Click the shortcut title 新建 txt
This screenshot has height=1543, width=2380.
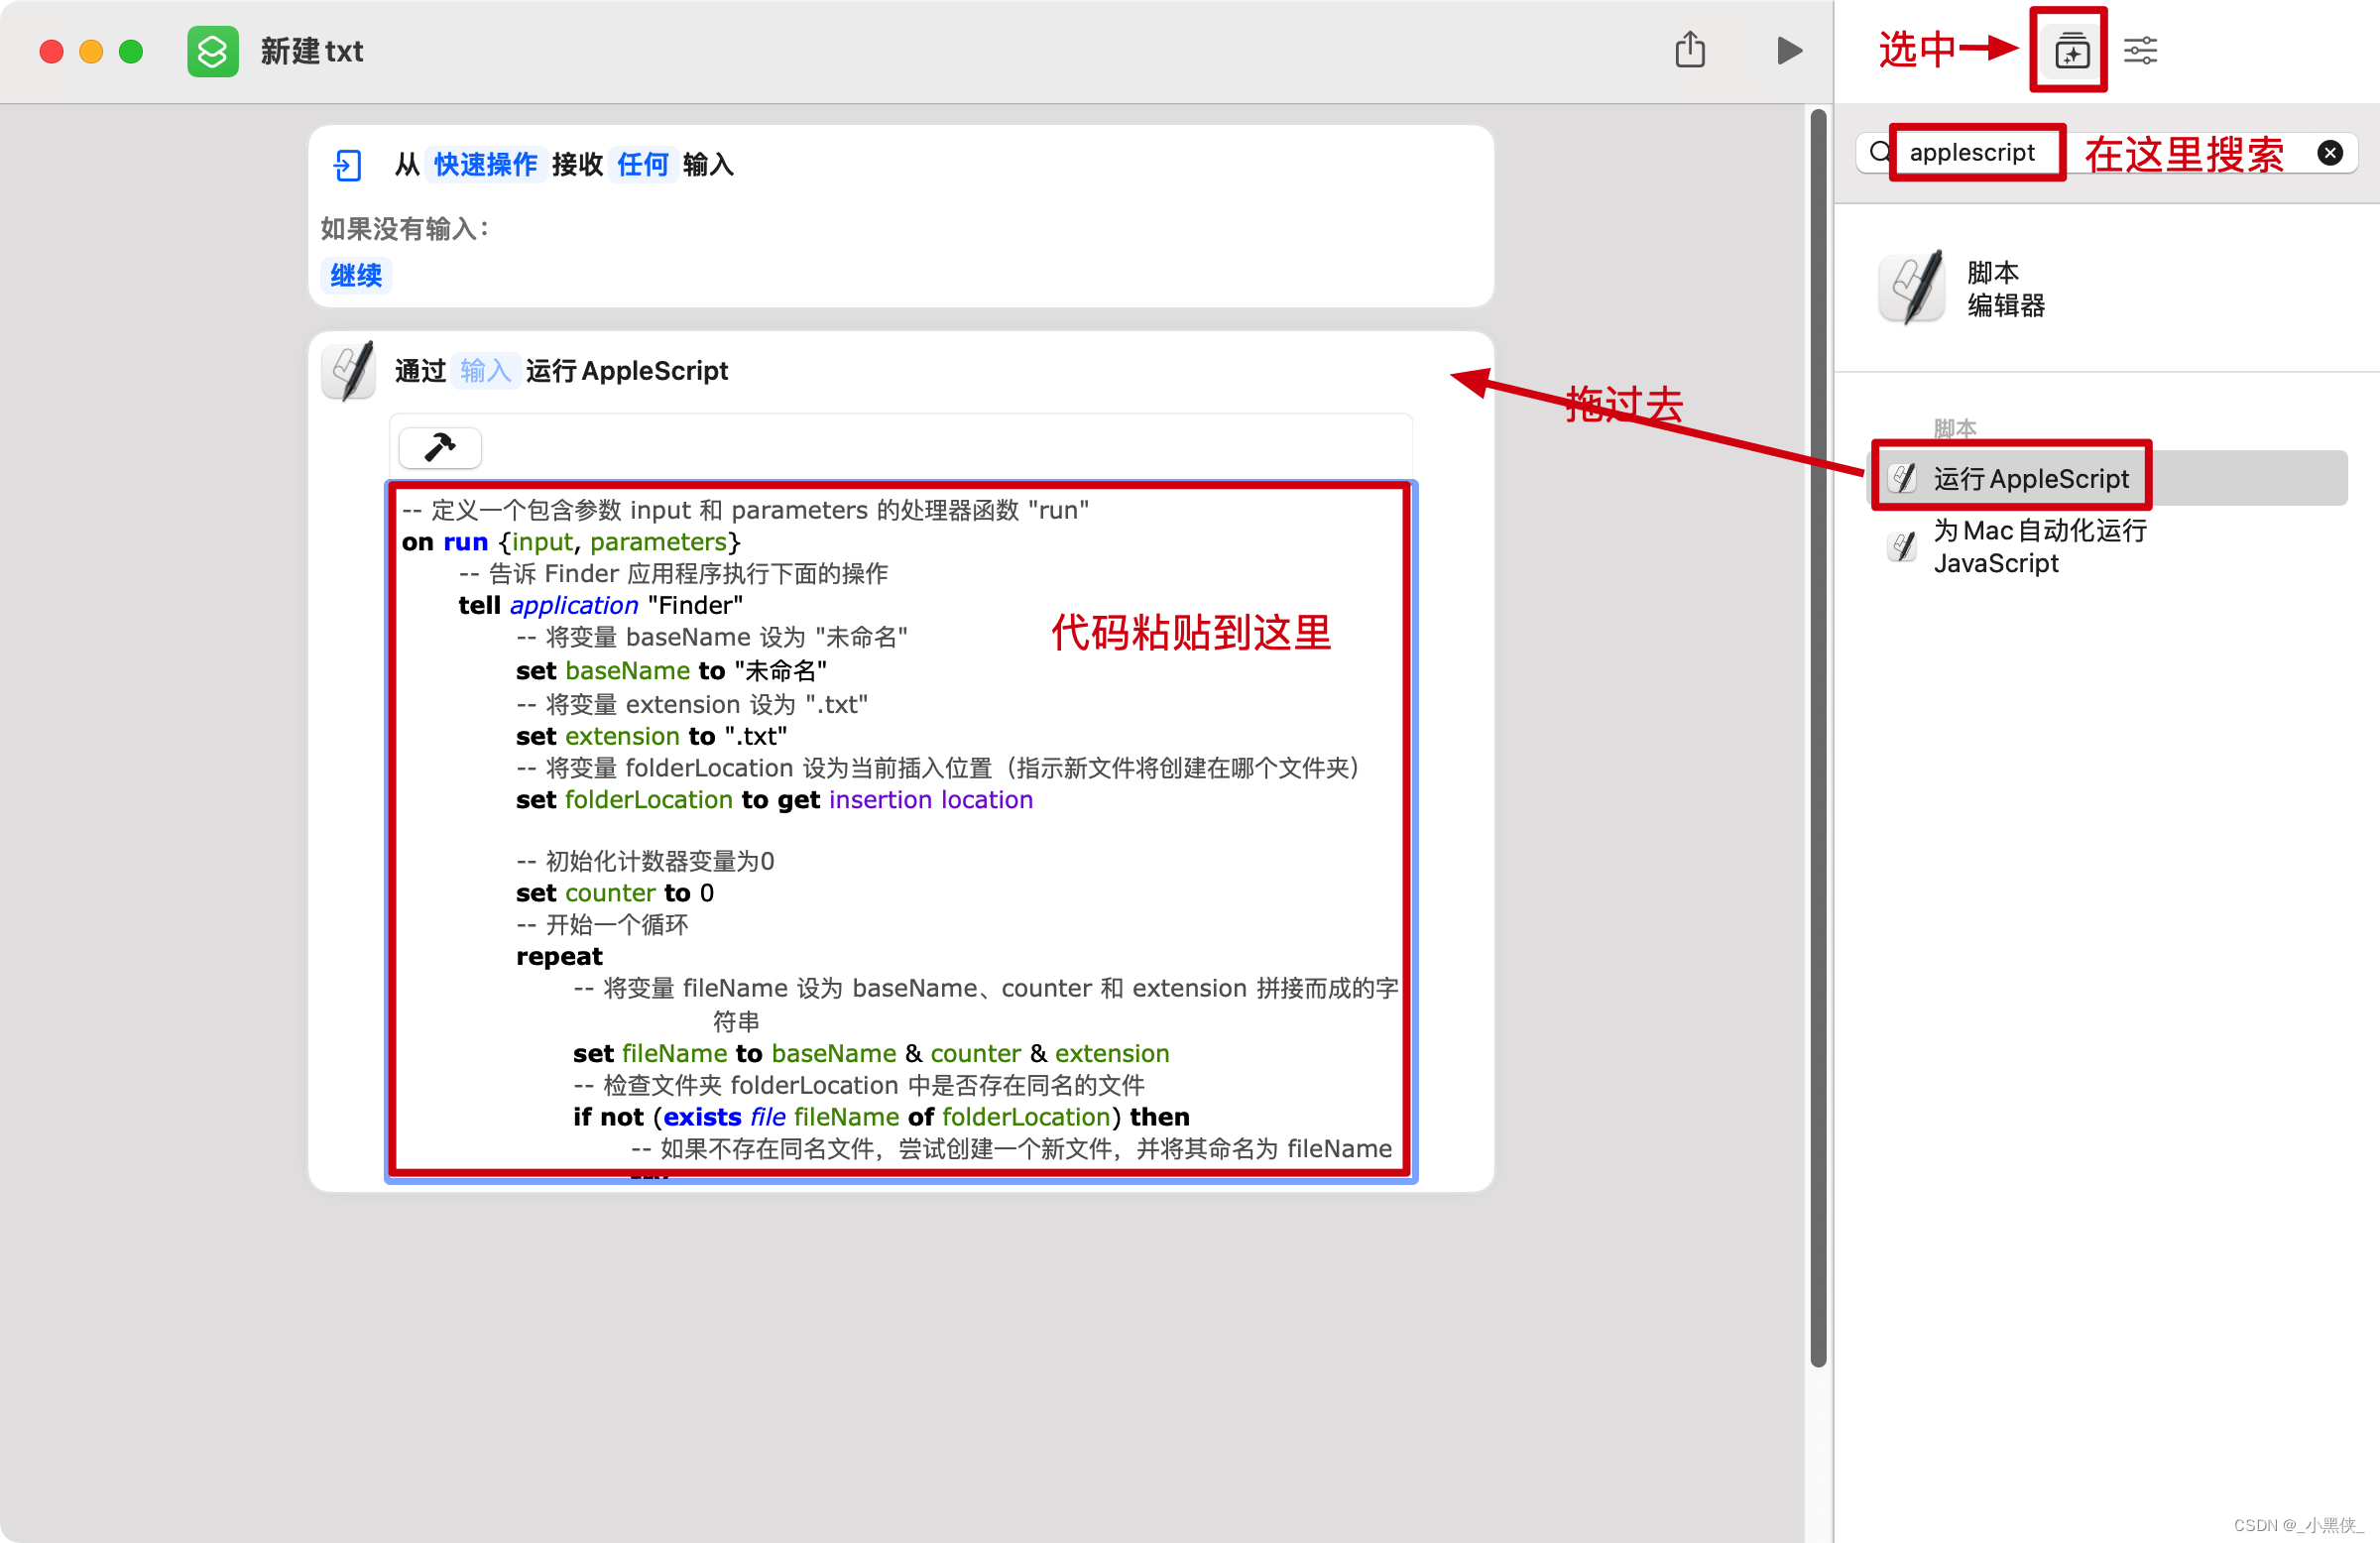point(312,51)
